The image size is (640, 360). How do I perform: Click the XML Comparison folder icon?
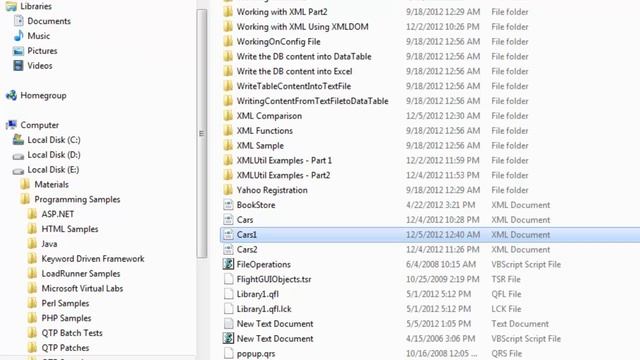228,116
